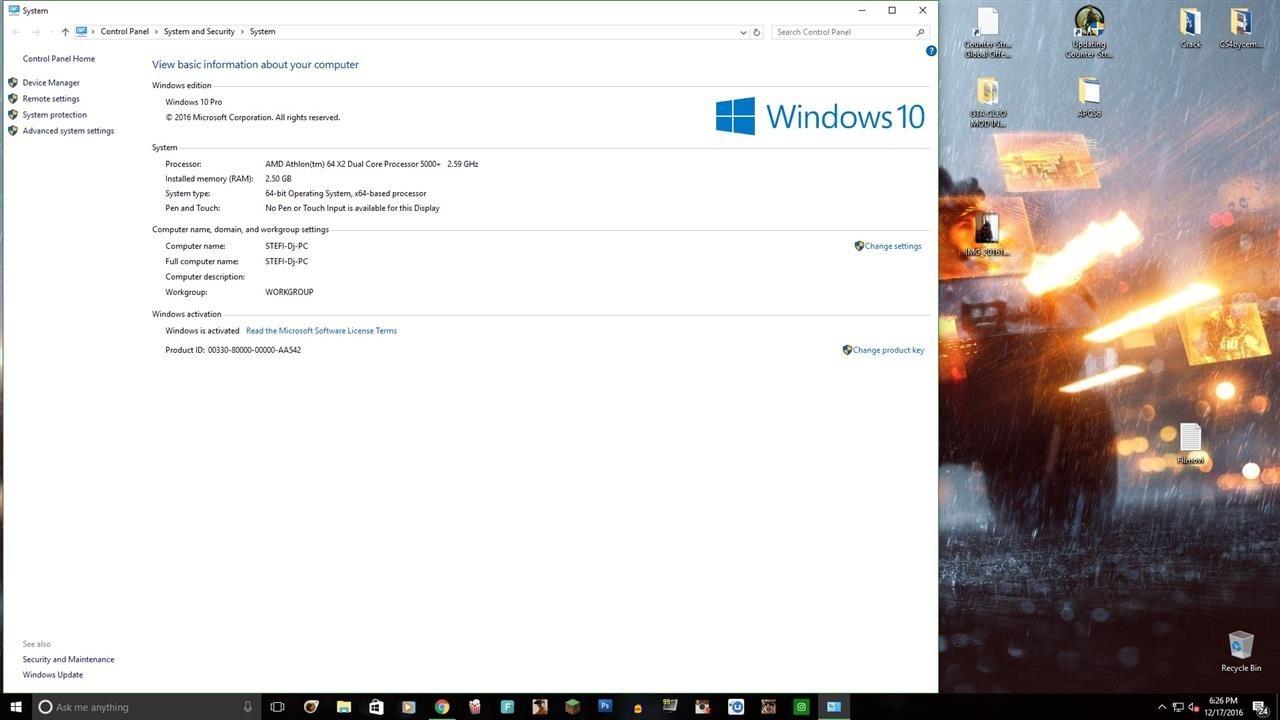The height and width of the screenshot is (720, 1280).
Task: Refresh the Control Panel page
Action: 757,32
